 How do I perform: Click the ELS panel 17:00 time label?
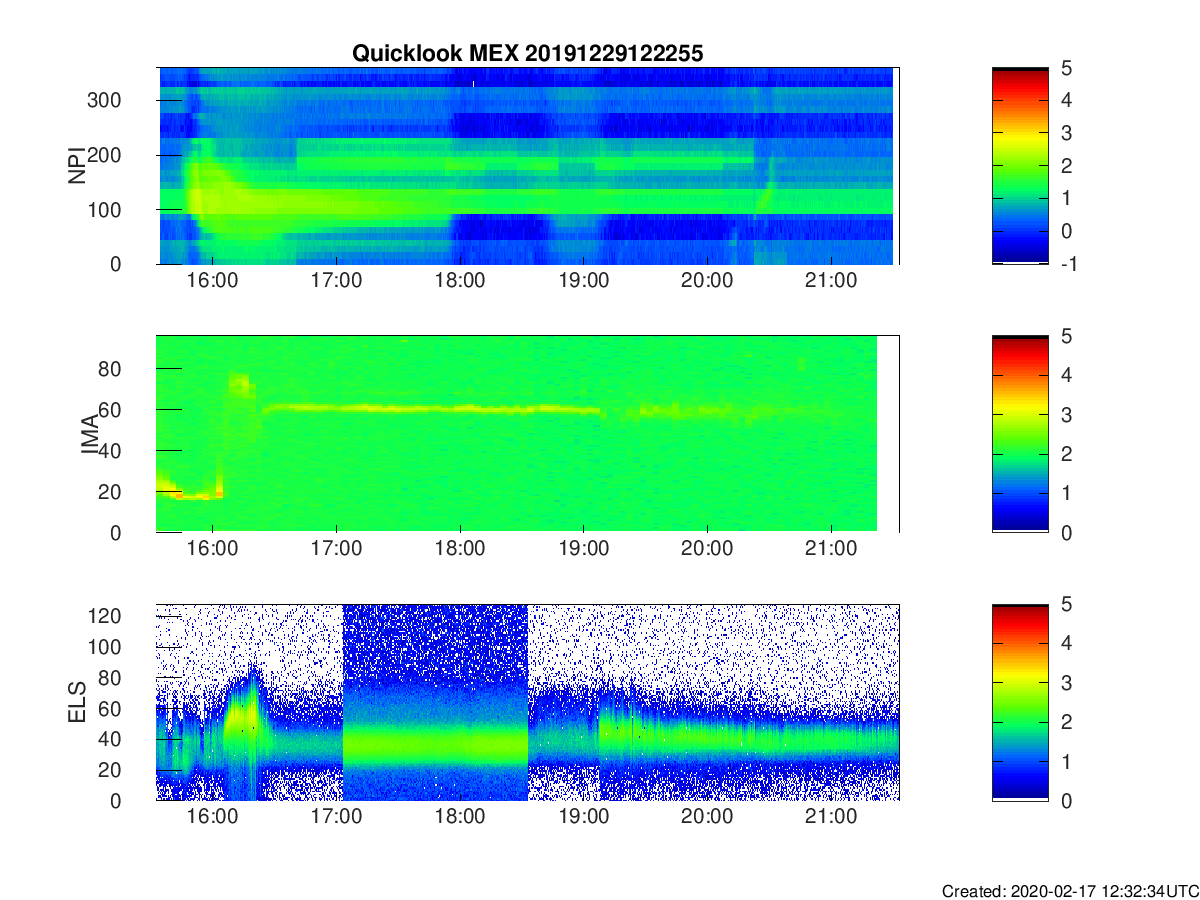coord(336,817)
